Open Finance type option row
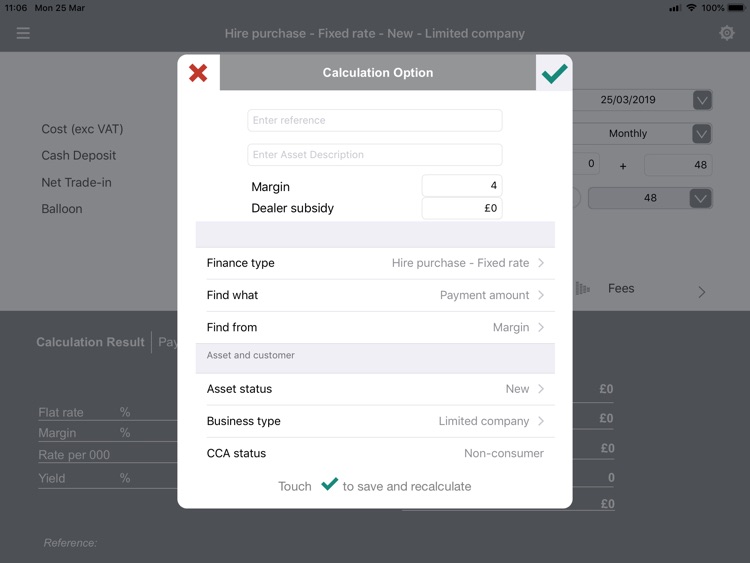The image size is (750, 563). pos(375,263)
